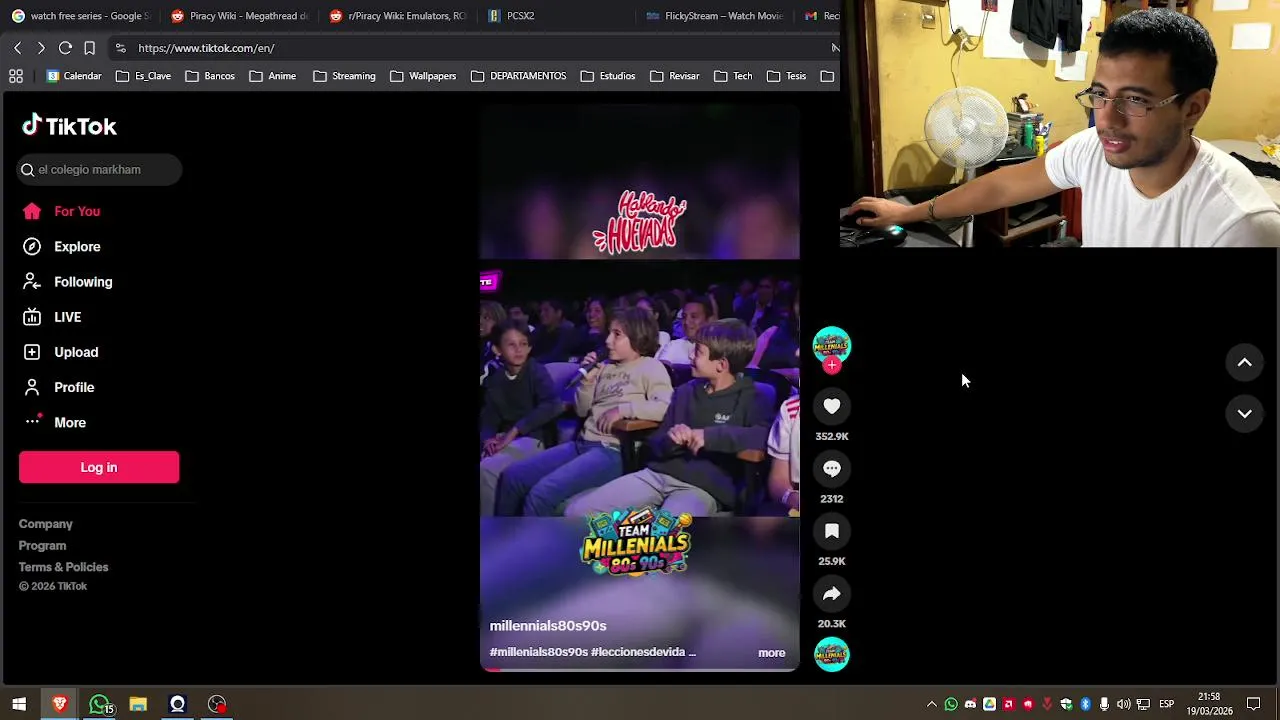
Task: Expand the More menu in the sidebar
Action: pyautogui.click(x=55, y=422)
